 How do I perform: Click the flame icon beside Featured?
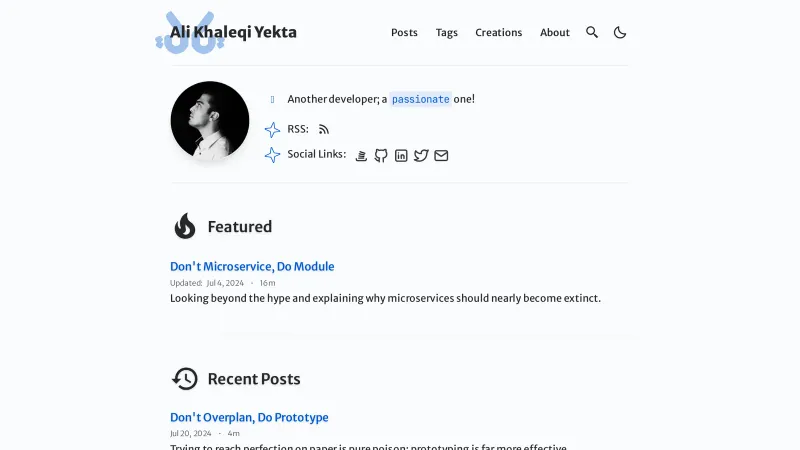185,227
